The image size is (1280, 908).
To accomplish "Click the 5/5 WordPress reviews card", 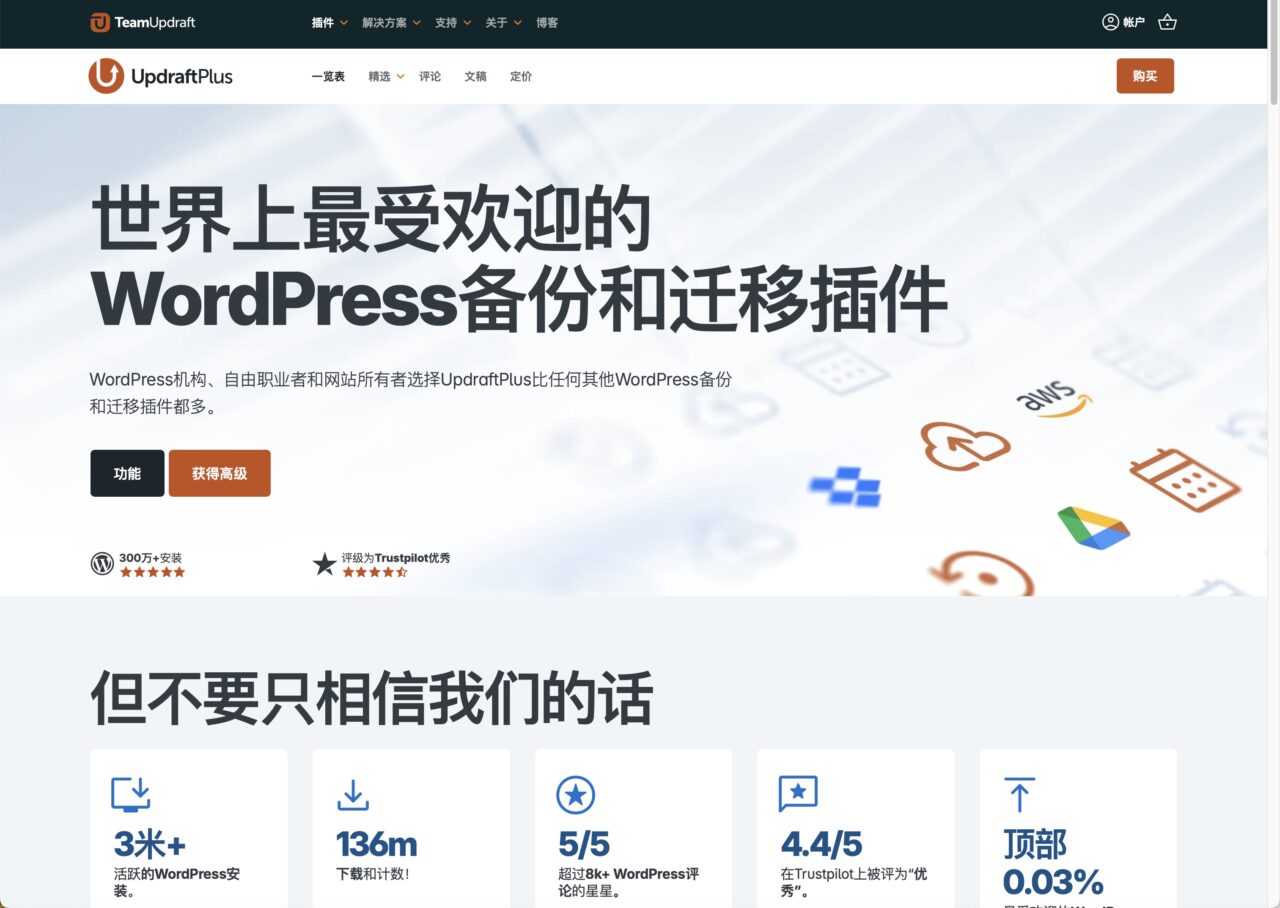I will tap(633, 828).
